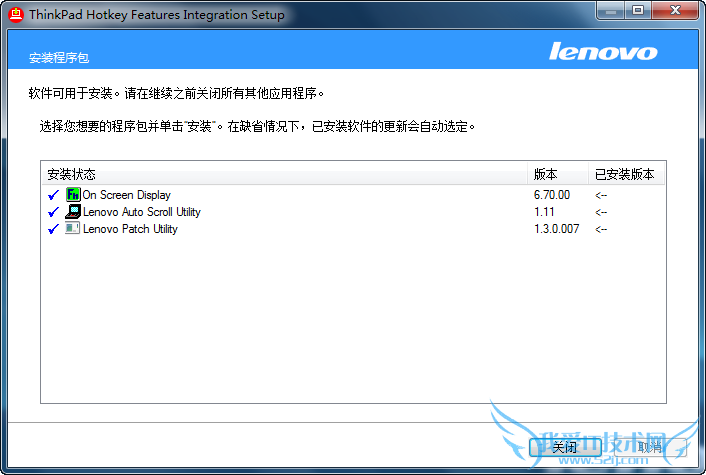Click the Lenovo Auto Scroll Utility laptop icon
Image resolution: width=706 pixels, height=475 pixels.
(73, 211)
